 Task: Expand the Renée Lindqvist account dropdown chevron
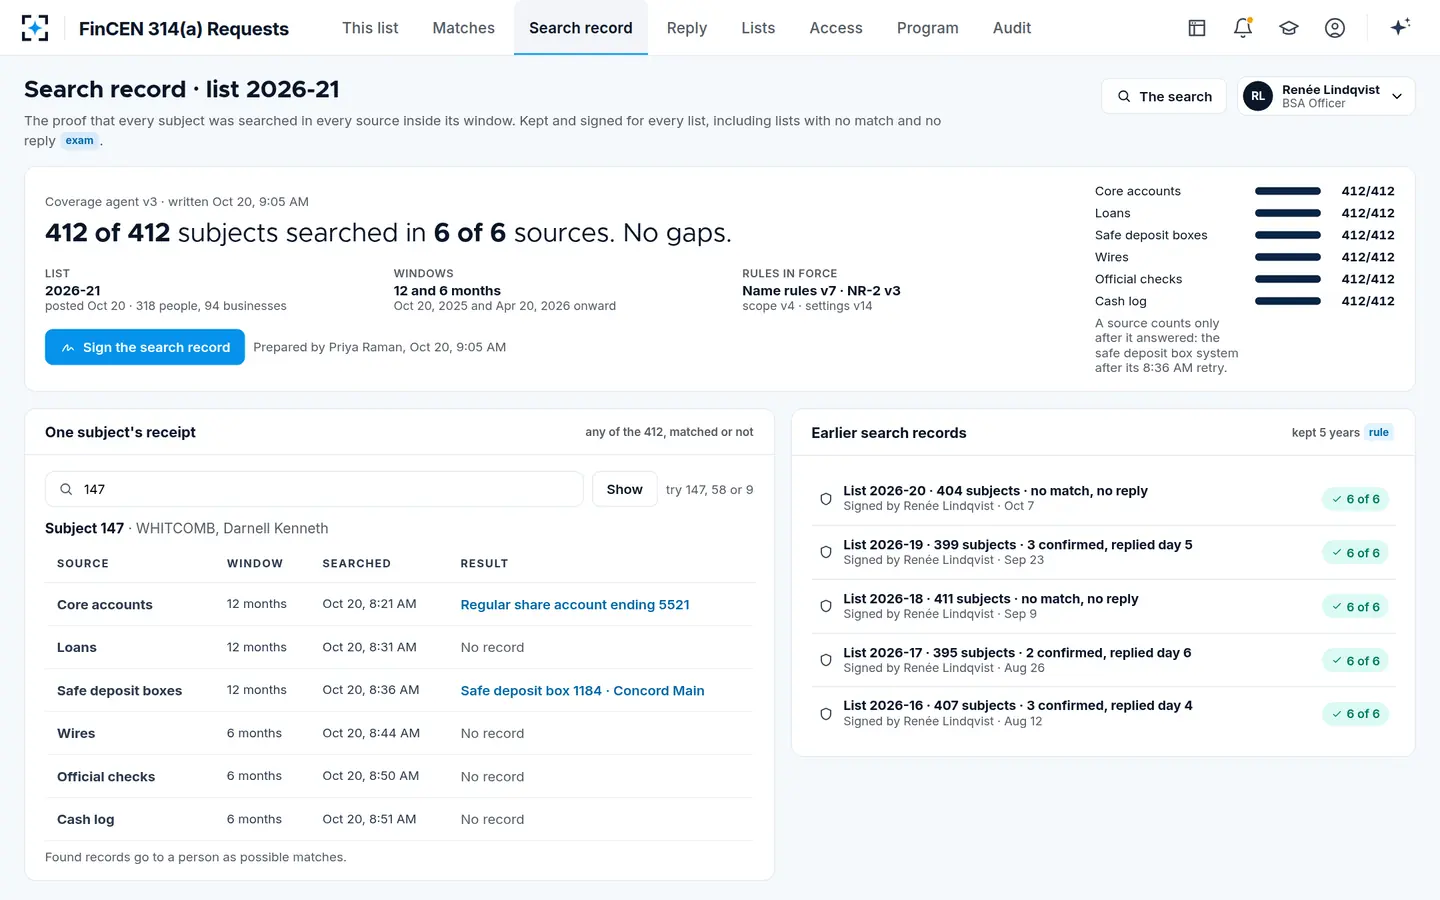(x=1397, y=97)
